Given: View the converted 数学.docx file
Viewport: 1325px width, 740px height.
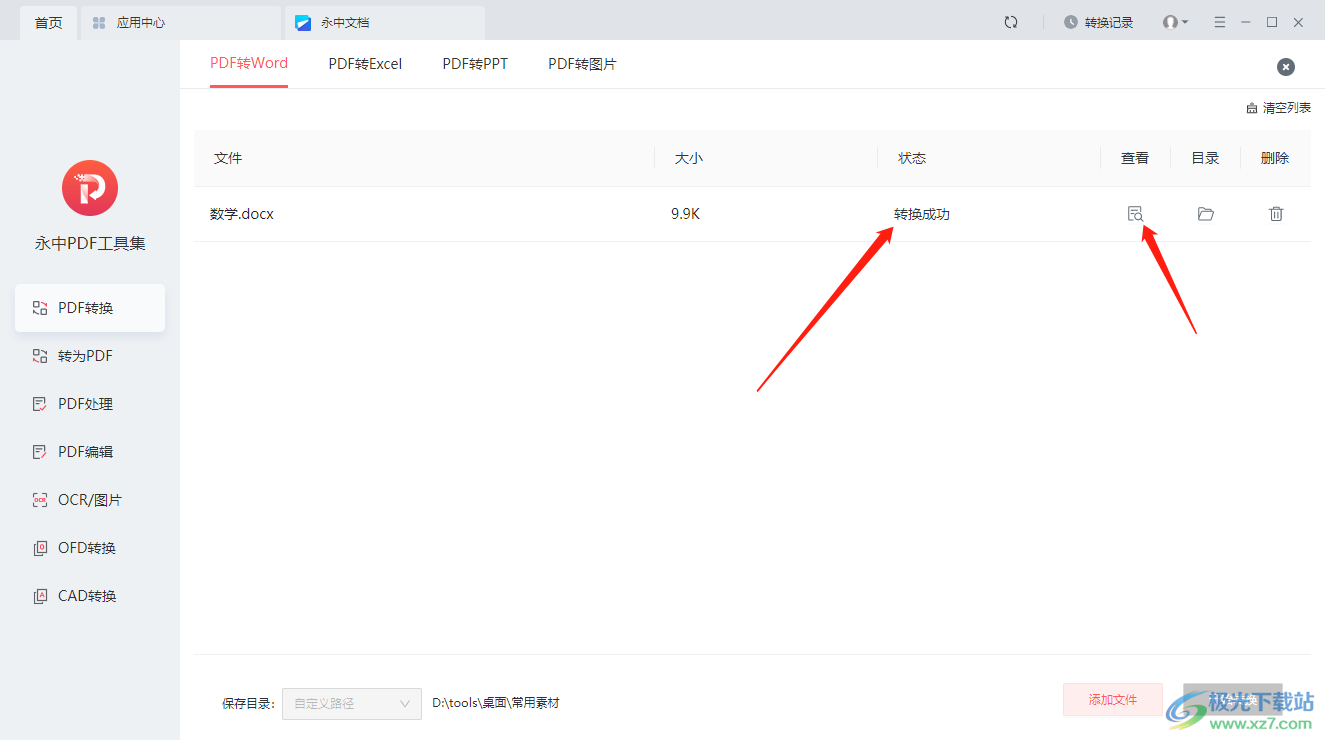Looking at the screenshot, I should point(1135,214).
